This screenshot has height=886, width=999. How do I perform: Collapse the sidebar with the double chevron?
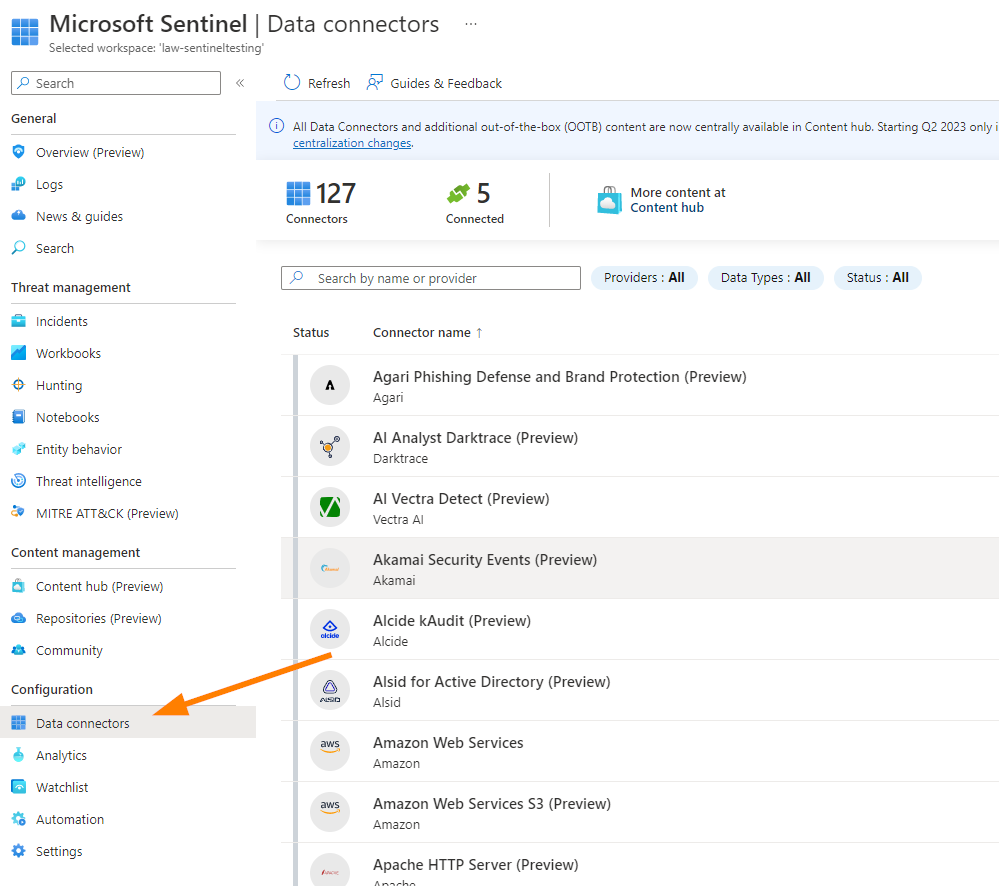point(240,83)
